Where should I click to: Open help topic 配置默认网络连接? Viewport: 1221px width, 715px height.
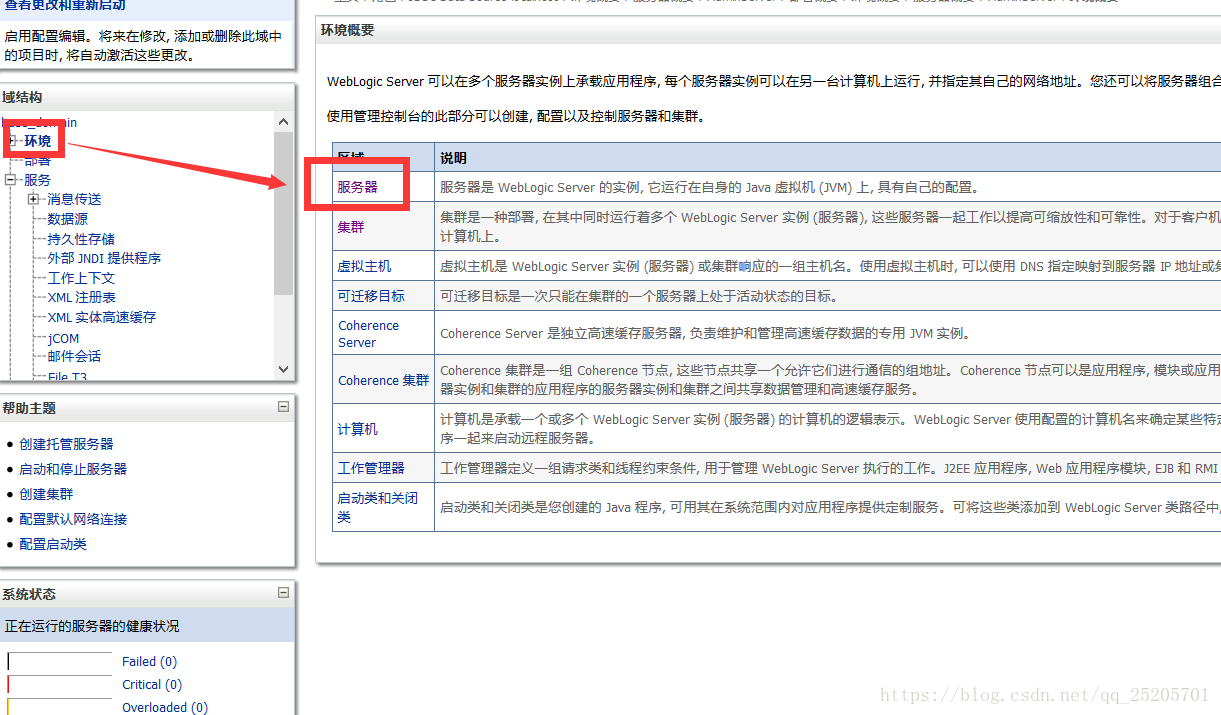click(x=73, y=519)
